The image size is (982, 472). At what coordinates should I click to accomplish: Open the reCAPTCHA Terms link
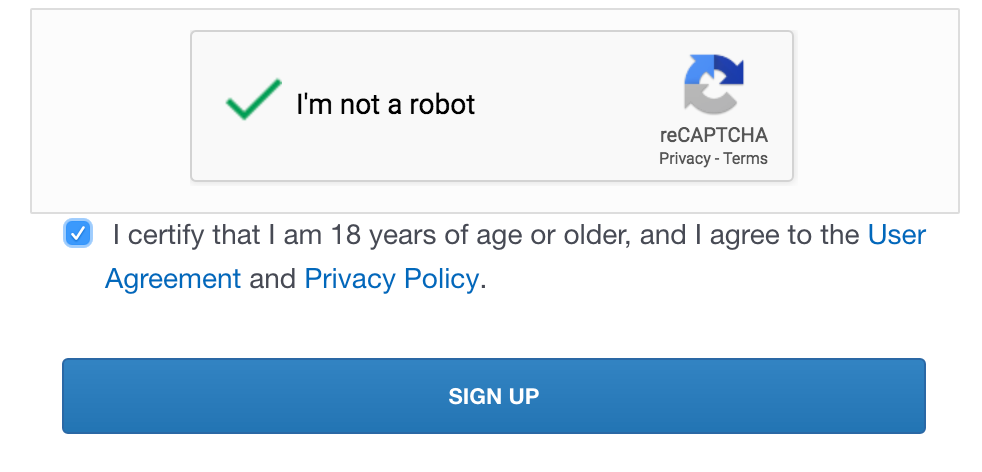(746, 159)
